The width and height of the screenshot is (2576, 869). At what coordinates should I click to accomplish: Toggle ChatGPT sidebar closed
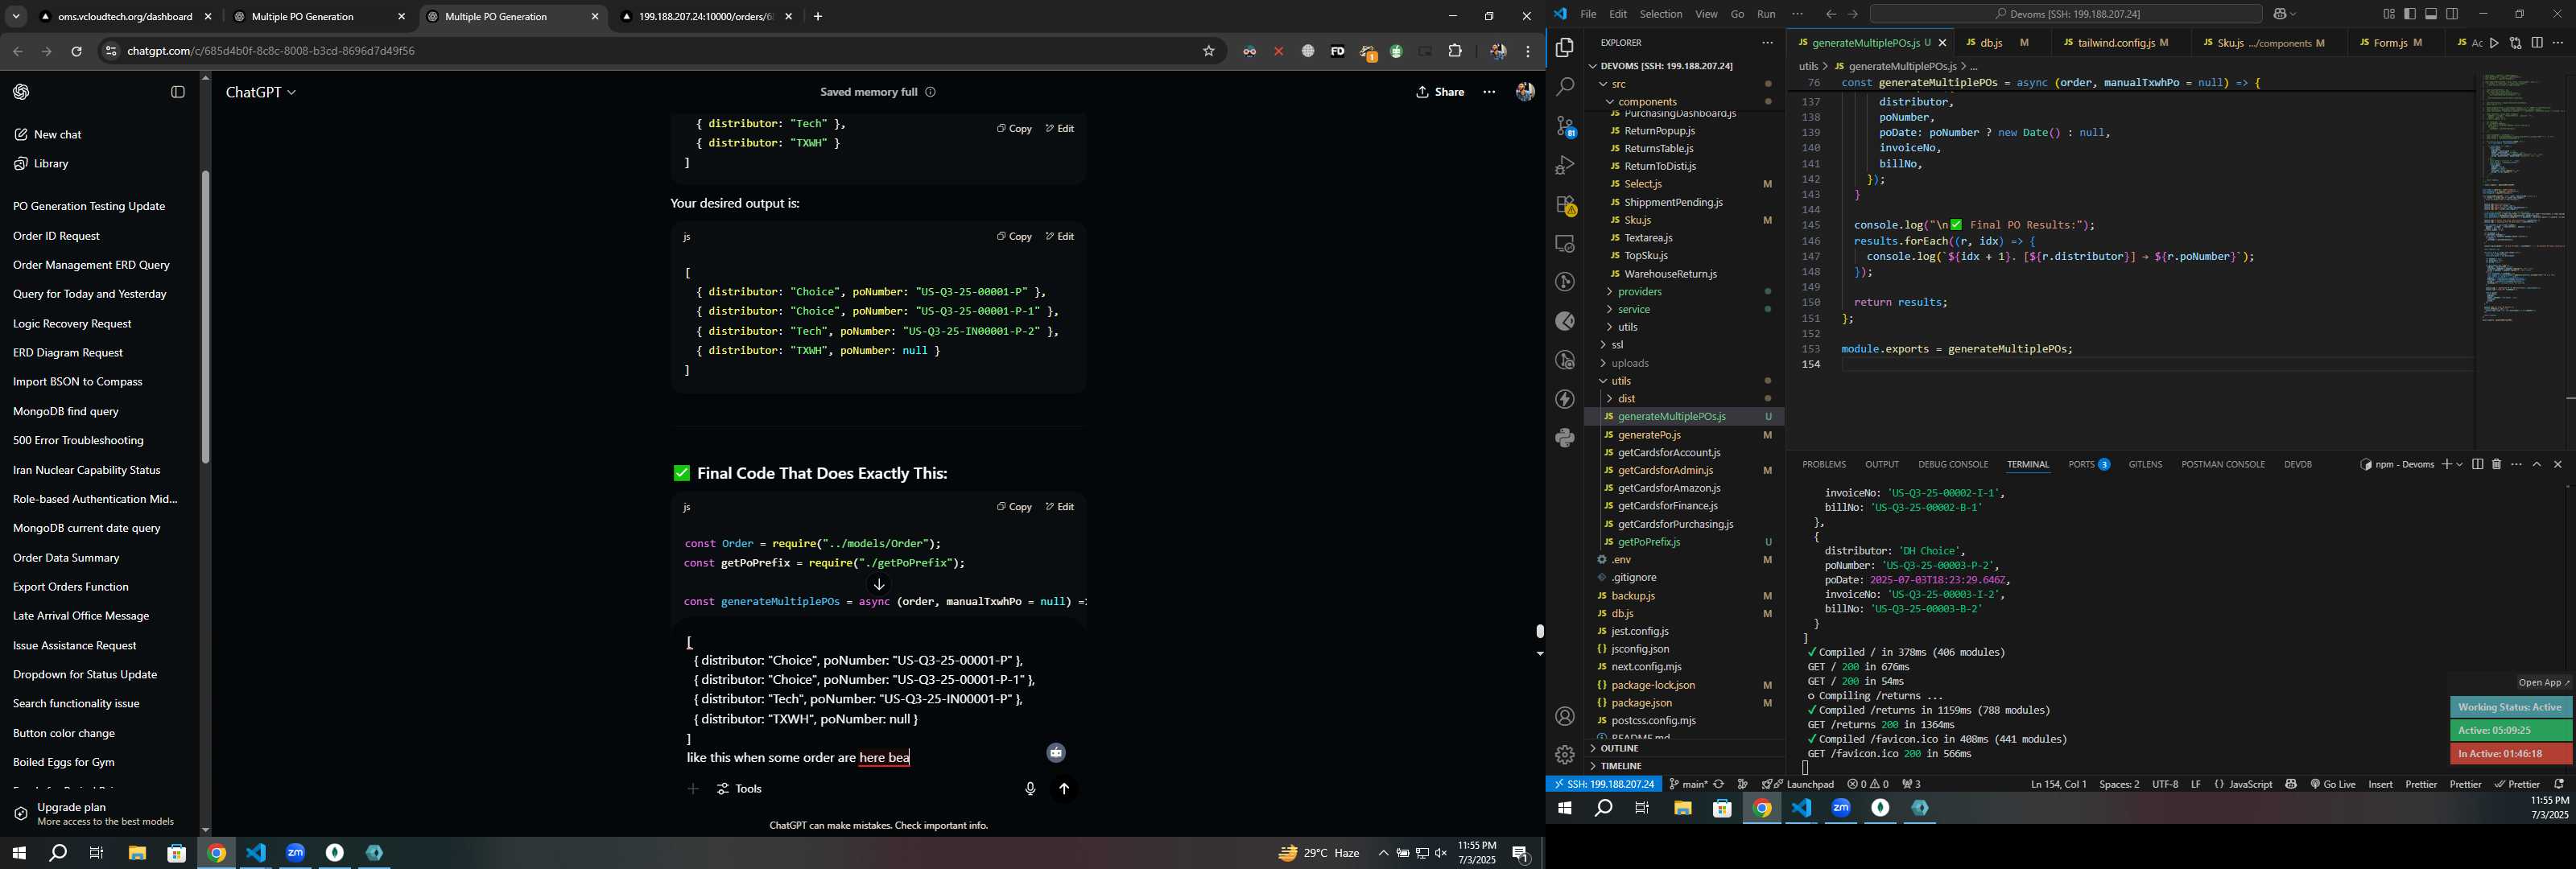178,92
